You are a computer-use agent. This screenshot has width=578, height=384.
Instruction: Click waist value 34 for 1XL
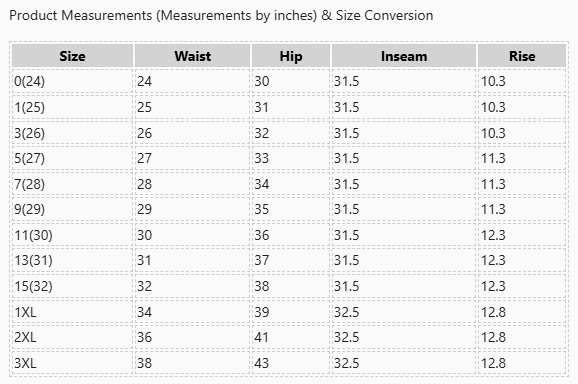[x=192, y=312]
